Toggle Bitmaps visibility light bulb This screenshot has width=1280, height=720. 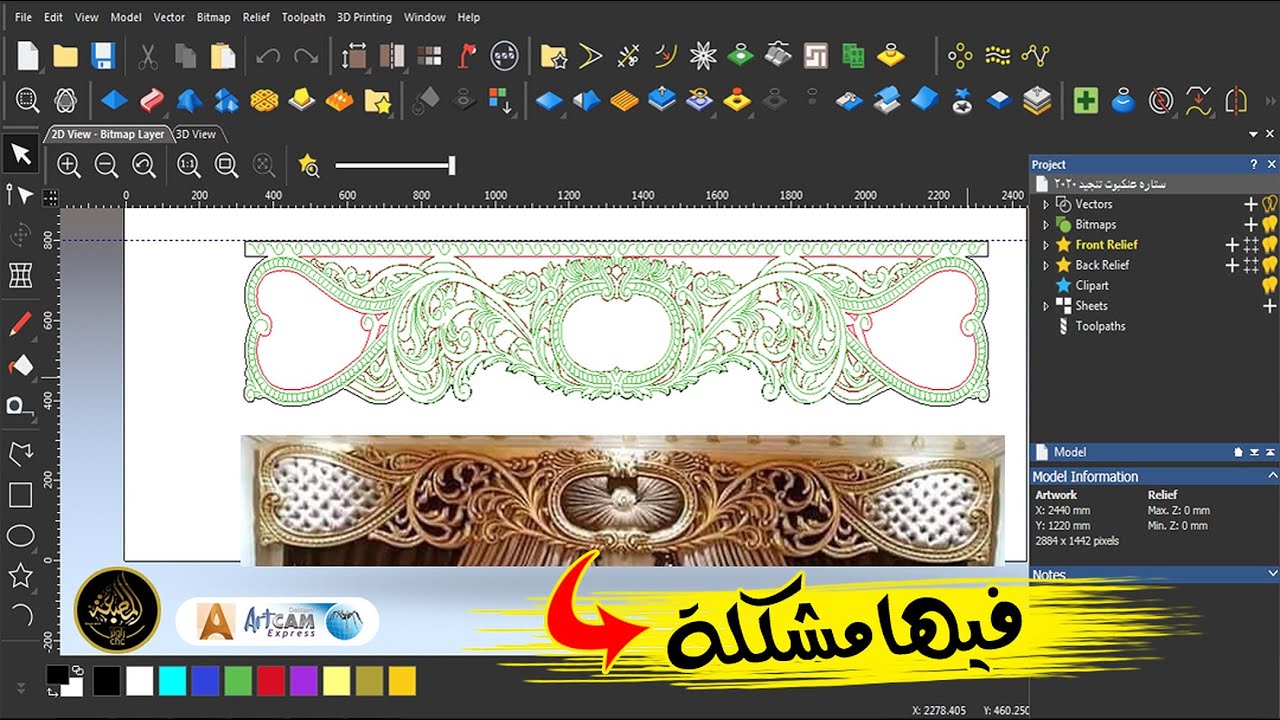point(1270,224)
